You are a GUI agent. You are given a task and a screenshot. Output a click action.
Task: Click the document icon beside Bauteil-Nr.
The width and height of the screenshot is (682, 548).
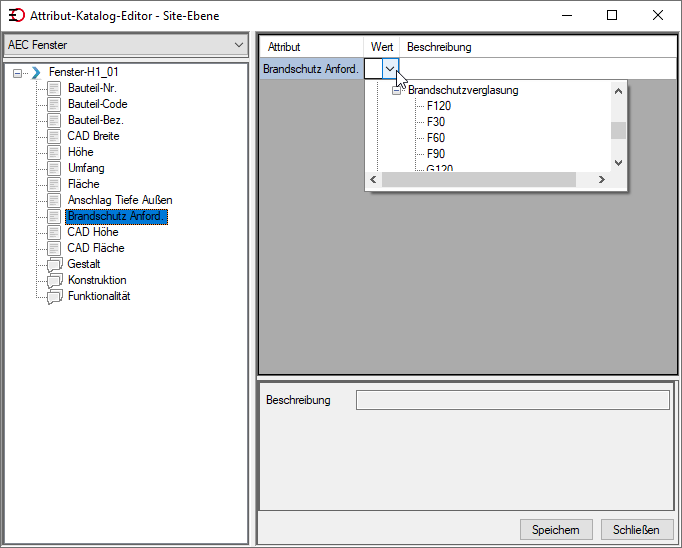[x=54, y=88]
